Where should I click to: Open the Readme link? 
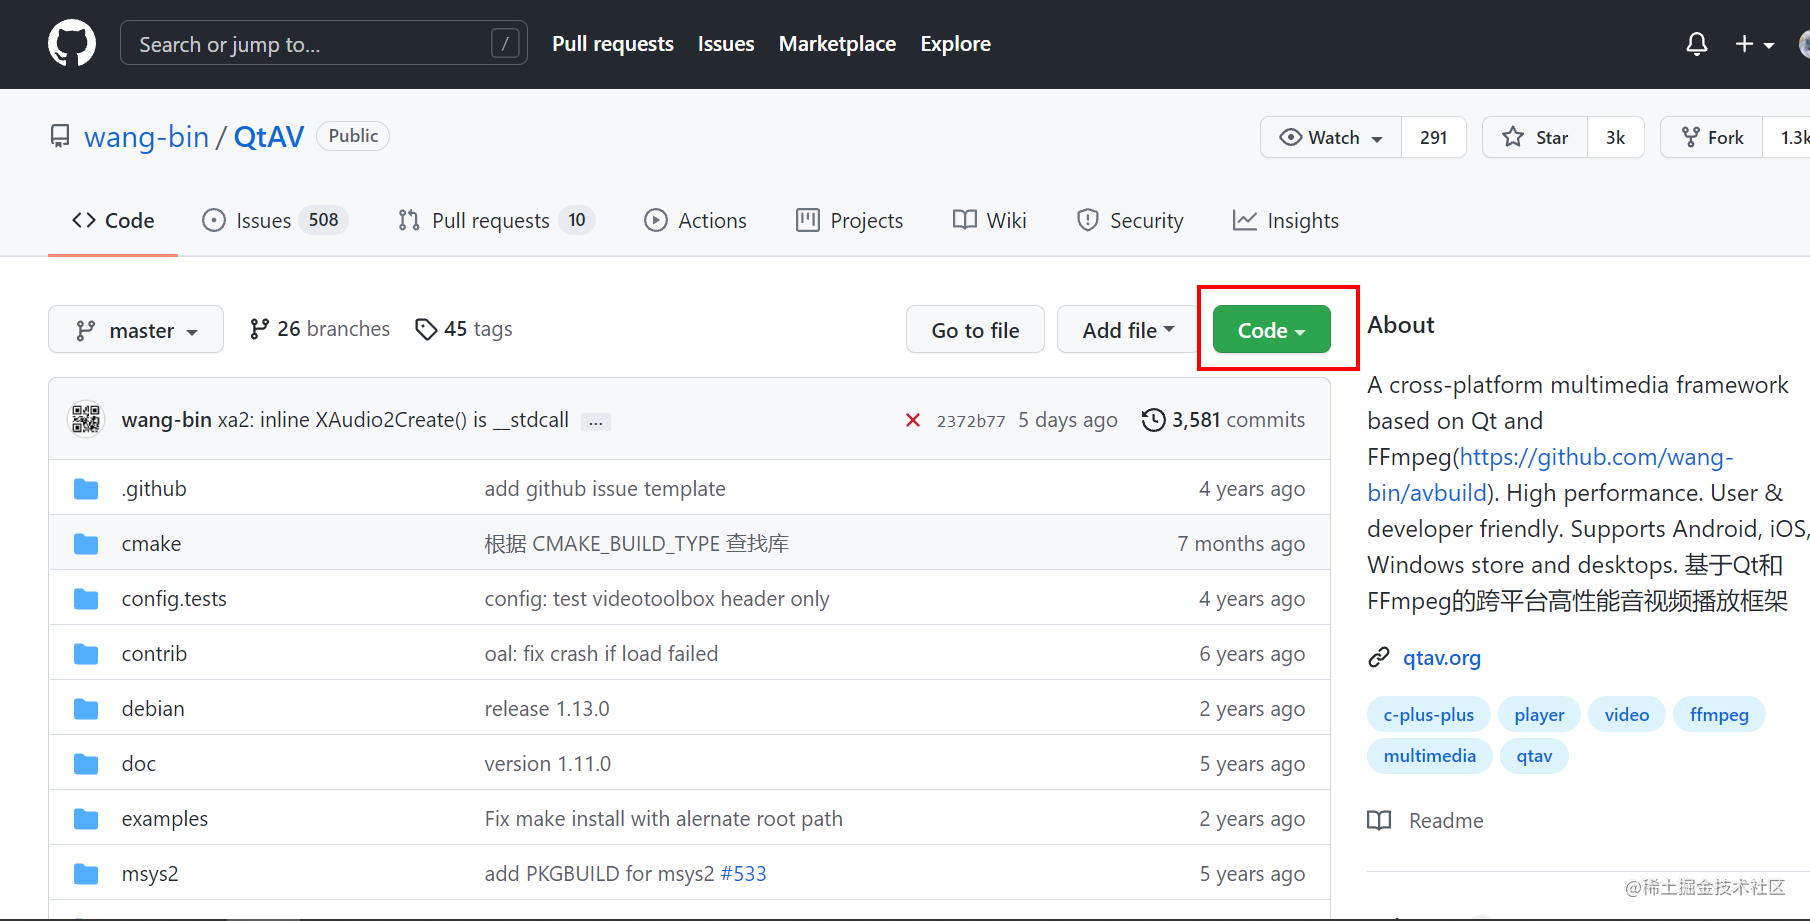click(x=1426, y=820)
